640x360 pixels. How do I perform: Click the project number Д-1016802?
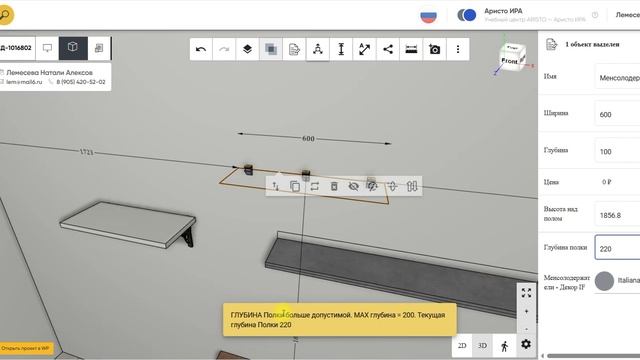coord(16,48)
